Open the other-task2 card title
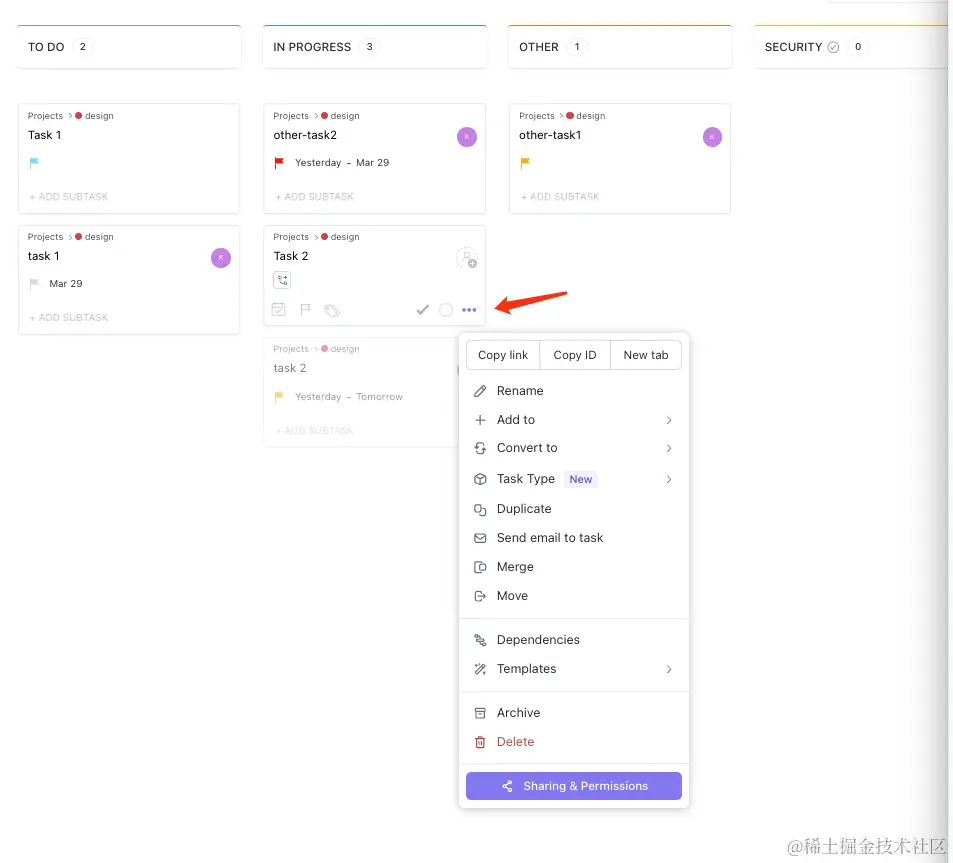The image size is (953, 863). (304, 135)
